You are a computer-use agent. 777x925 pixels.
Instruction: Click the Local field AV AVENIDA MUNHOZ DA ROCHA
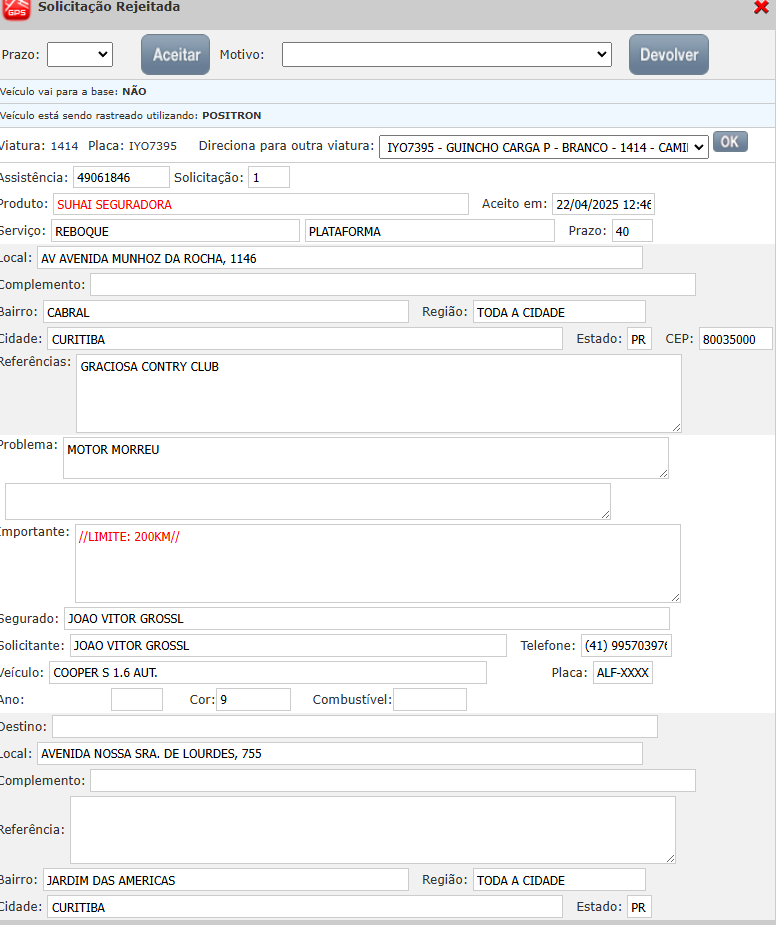coord(340,258)
